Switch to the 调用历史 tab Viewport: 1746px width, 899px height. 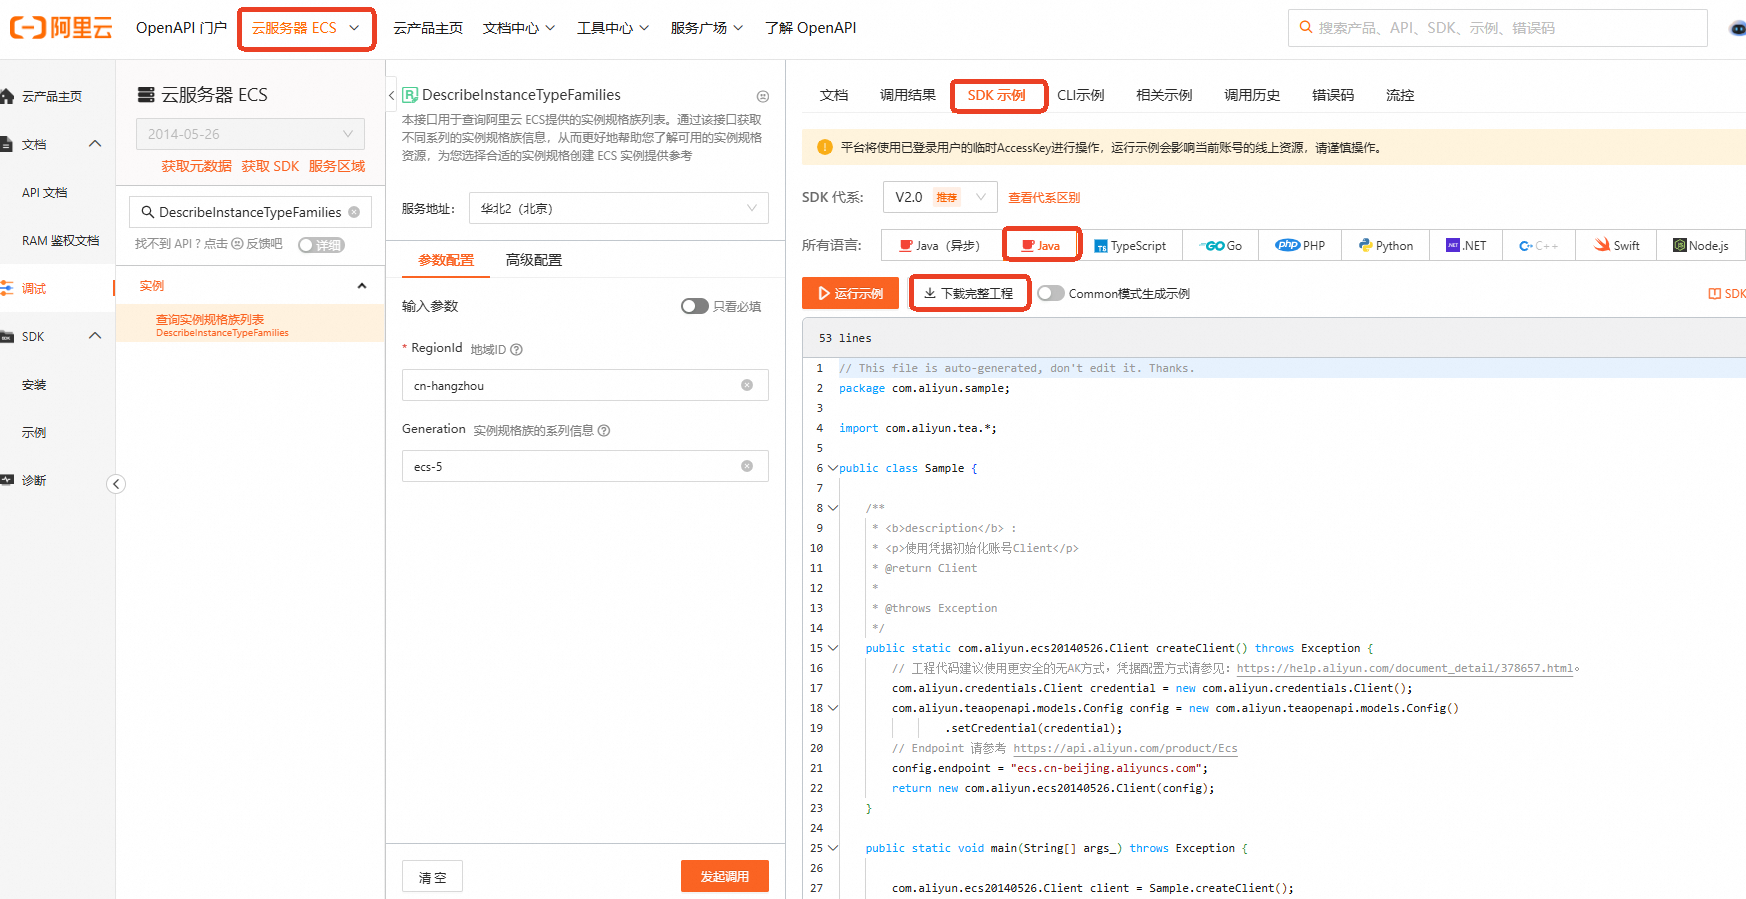[1252, 95]
